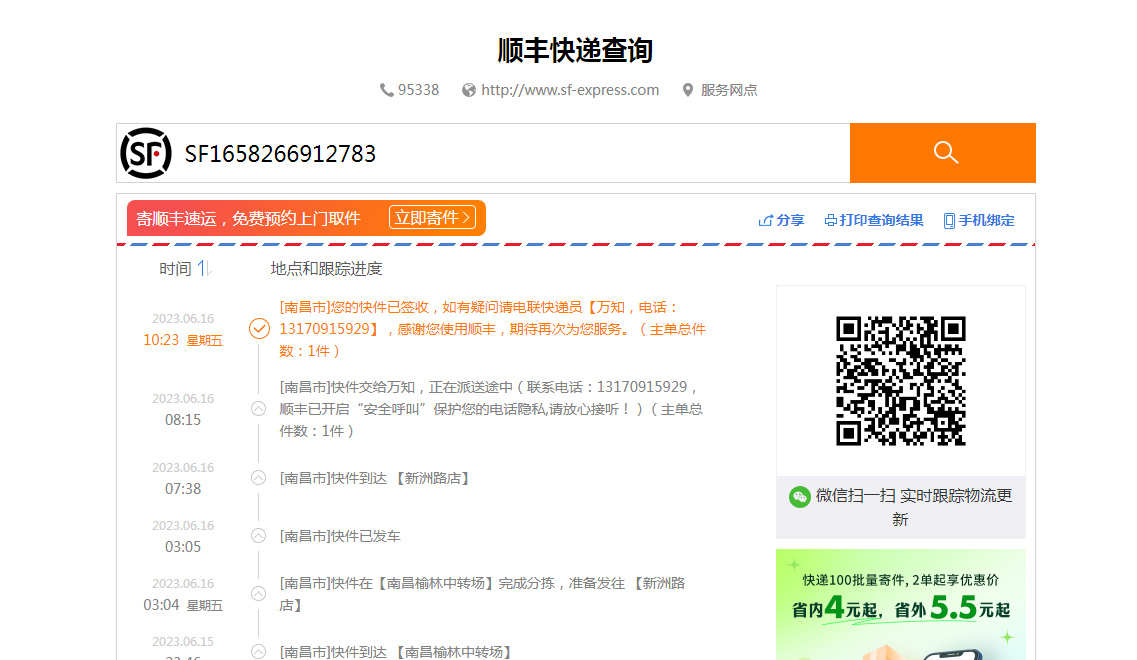Image resolution: width=1137 pixels, height=660 pixels.
Task: Click the 快件到达【南昌榆林中转场】 entry text
Action: pos(398,652)
